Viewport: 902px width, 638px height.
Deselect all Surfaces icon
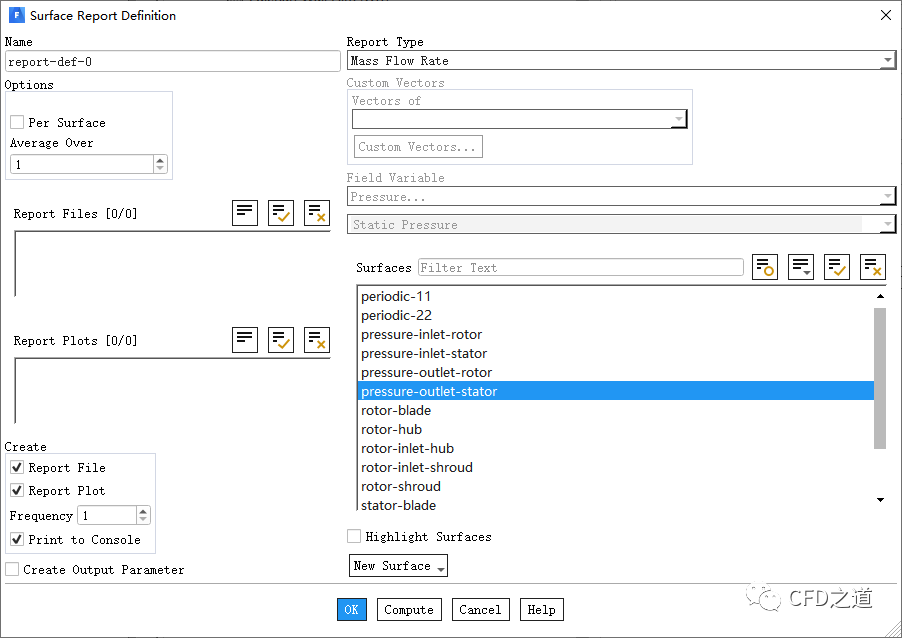[873, 267]
